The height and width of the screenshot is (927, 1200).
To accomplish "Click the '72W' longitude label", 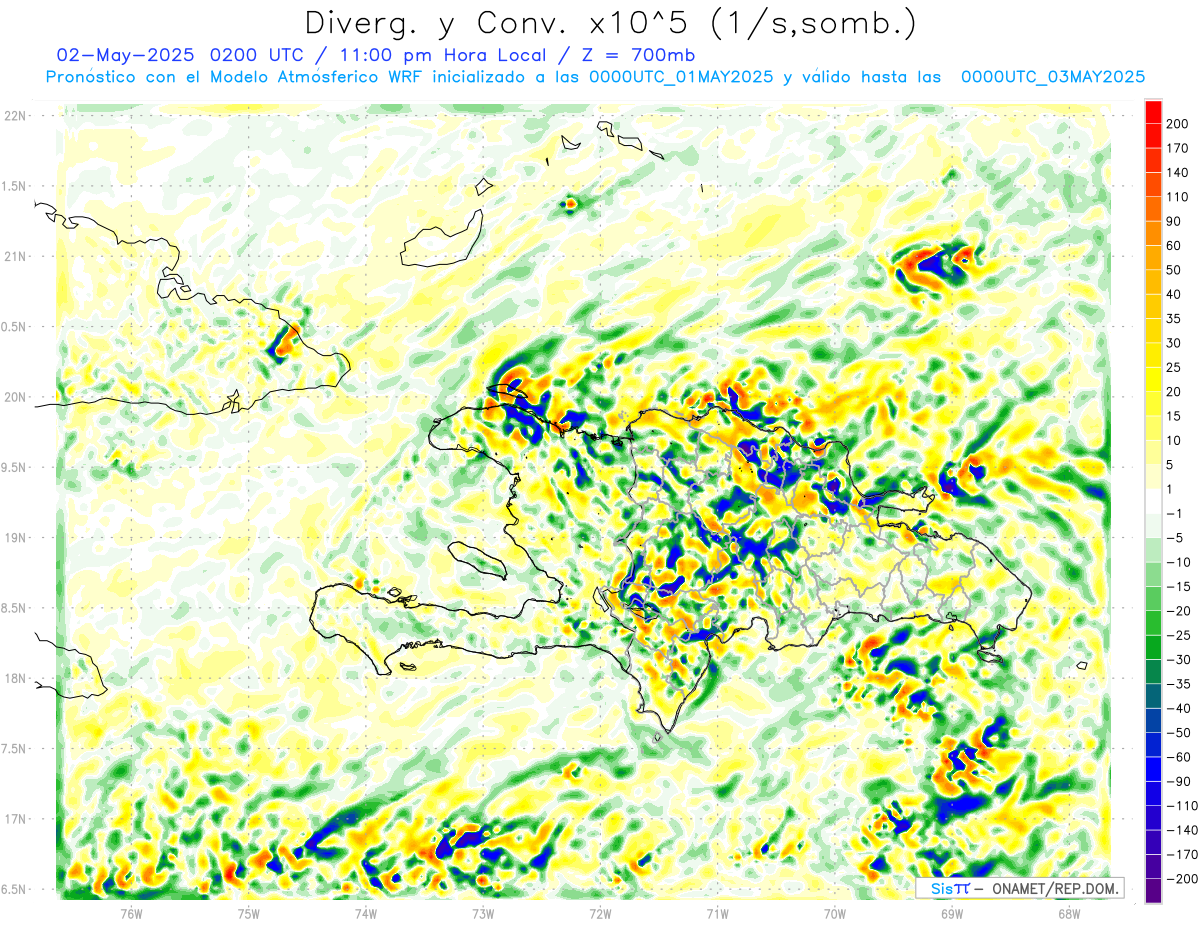I will click(600, 913).
